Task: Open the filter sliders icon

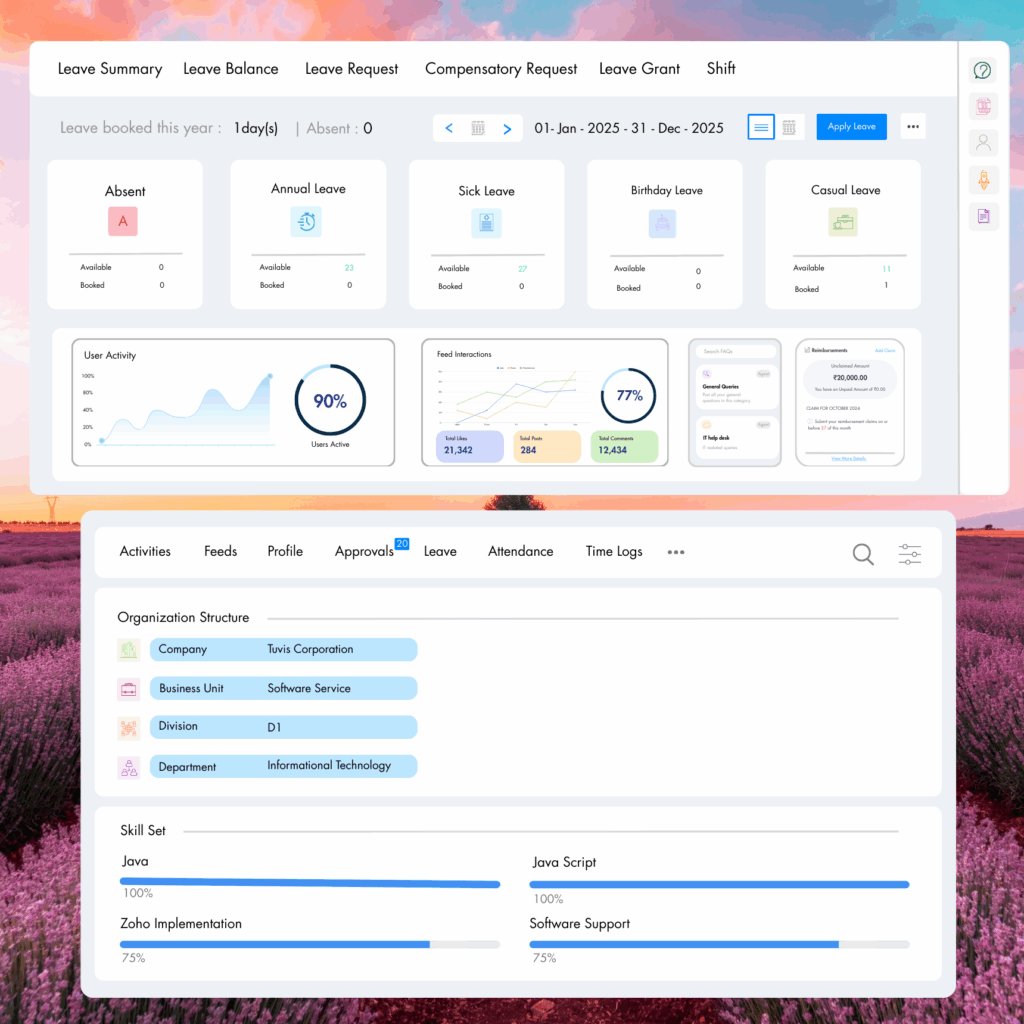Action: (909, 554)
